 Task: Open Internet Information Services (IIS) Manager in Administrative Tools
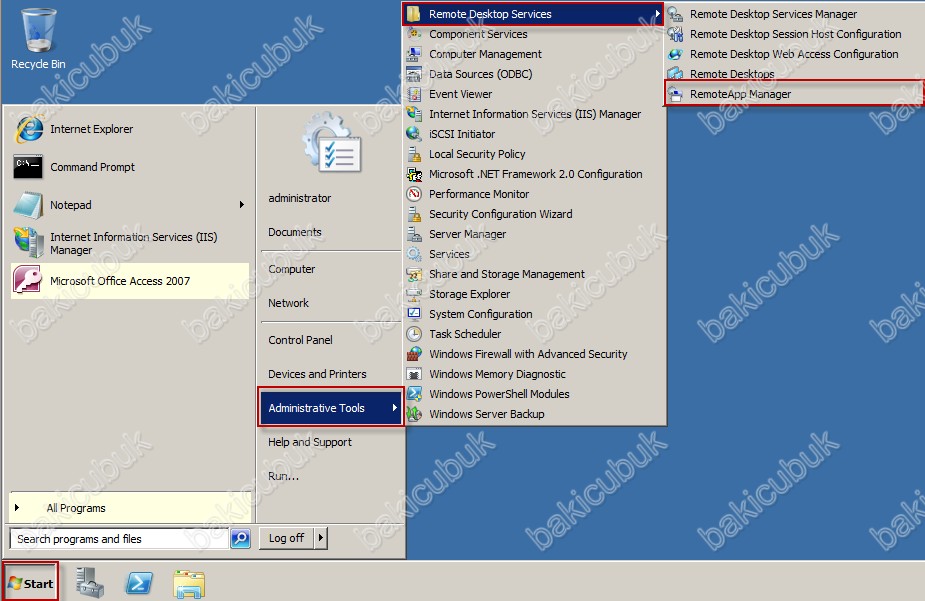(x=534, y=114)
